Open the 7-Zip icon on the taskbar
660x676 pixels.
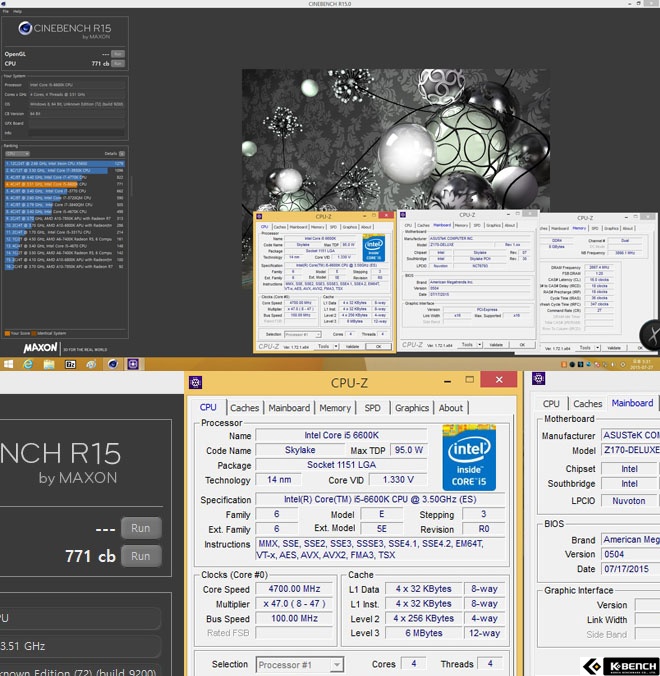click(x=70, y=364)
